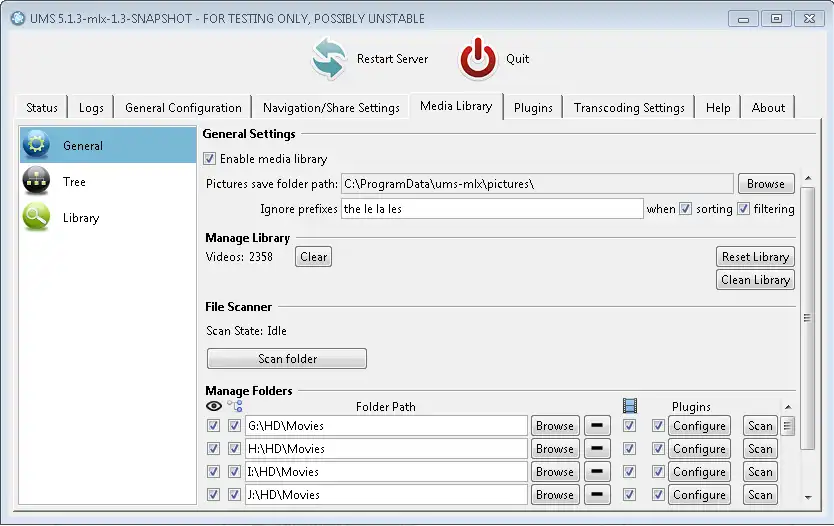Click Scan for I:\HD\Movies row
The width and height of the screenshot is (834, 526).
(x=760, y=471)
